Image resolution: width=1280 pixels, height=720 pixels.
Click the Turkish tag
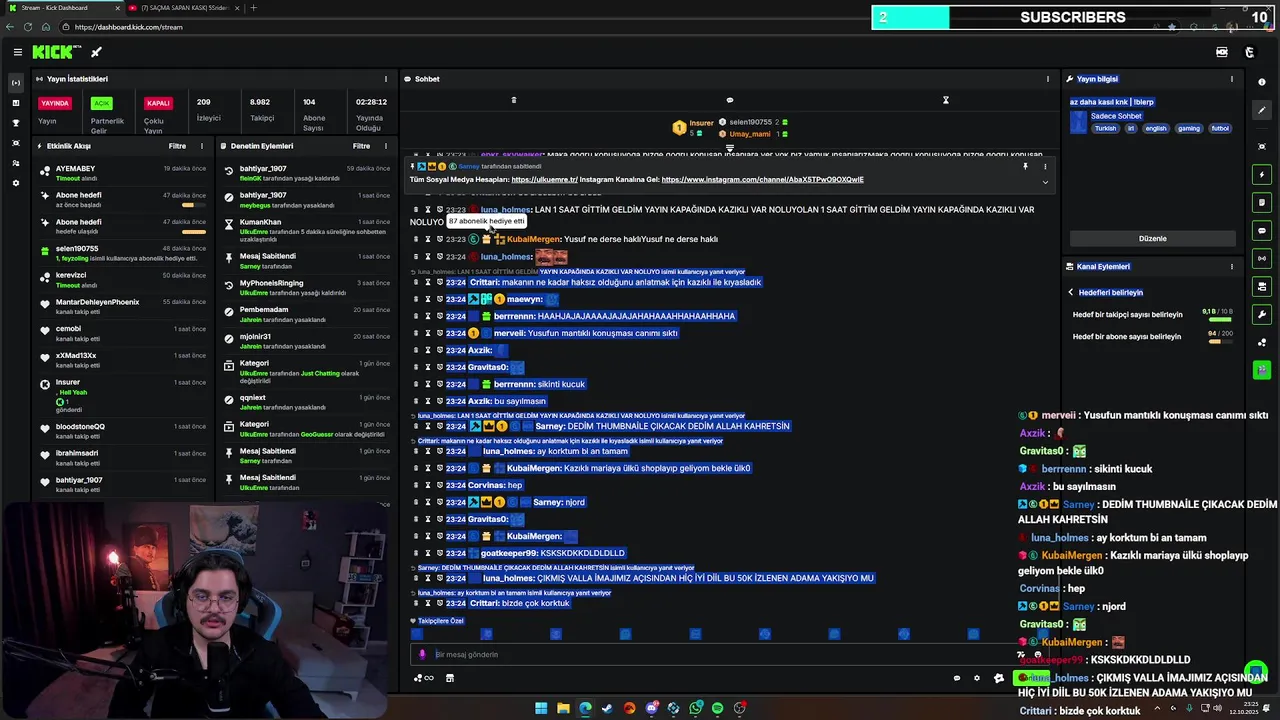click(1105, 129)
